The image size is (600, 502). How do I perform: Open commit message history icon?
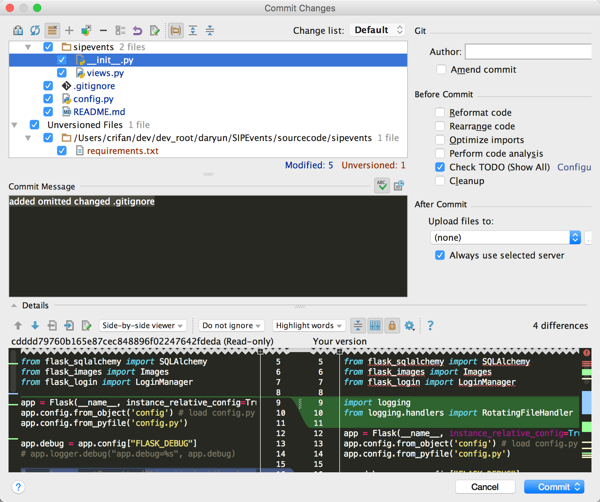pos(399,186)
